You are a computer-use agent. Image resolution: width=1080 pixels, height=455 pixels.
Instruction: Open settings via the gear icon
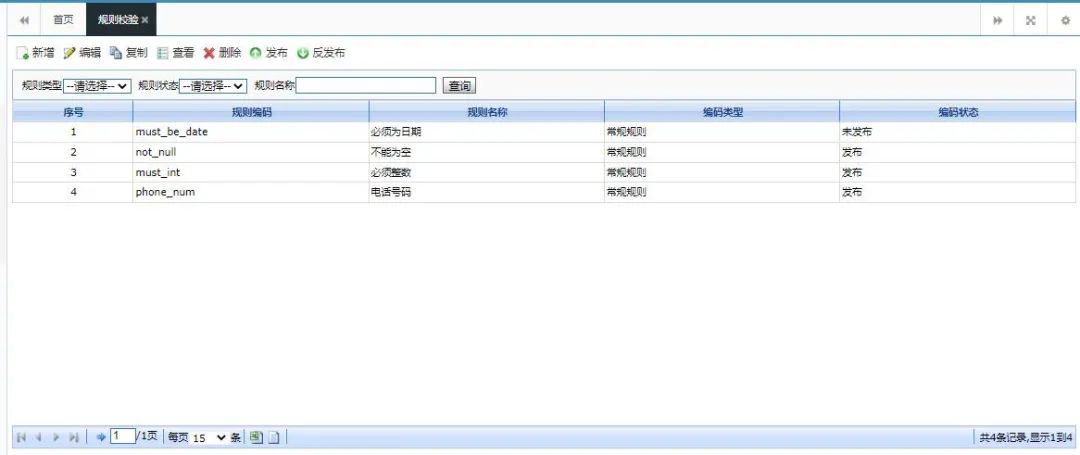(x=1065, y=21)
